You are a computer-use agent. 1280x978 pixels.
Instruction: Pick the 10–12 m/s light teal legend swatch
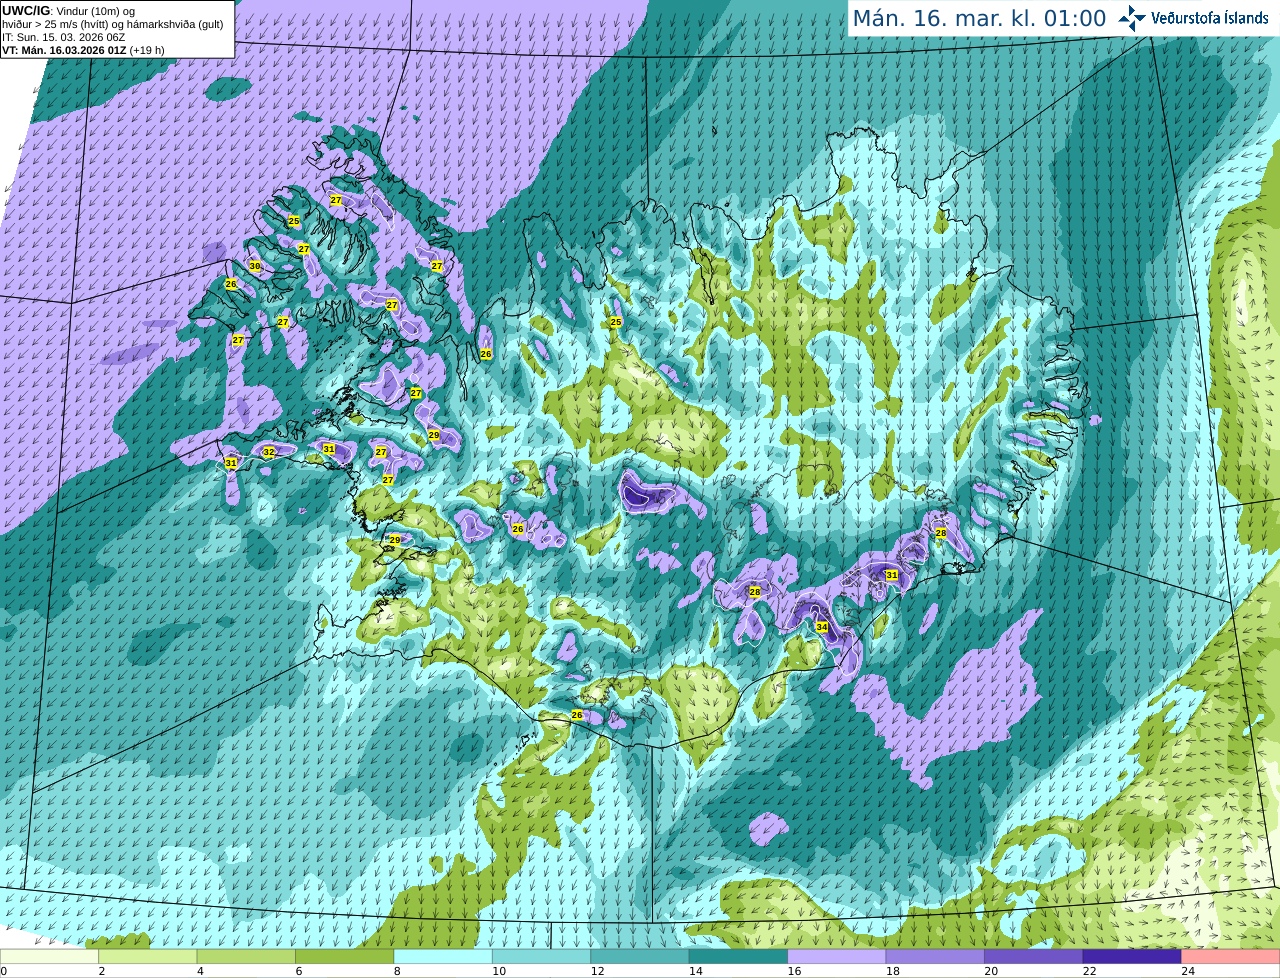(x=542, y=956)
